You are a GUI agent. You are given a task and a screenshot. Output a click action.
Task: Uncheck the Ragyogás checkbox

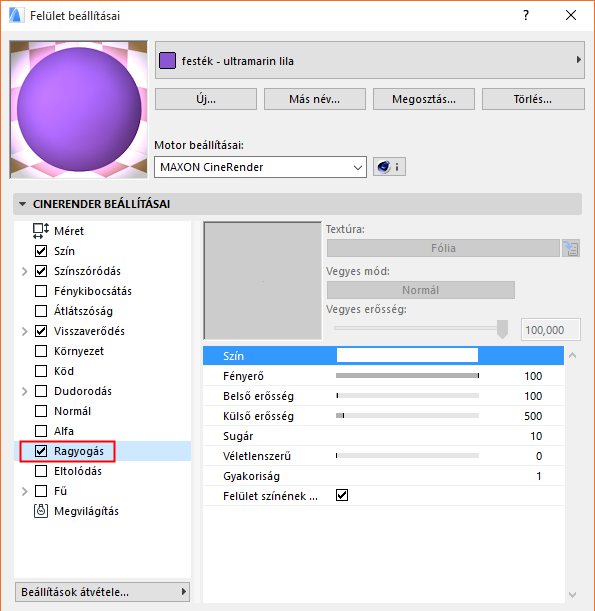click(x=41, y=451)
